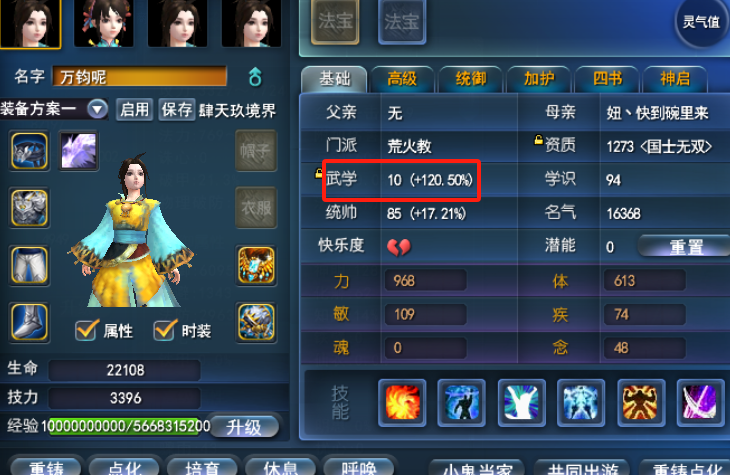Select the fire swirl skill icon
730x475 pixels.
[402, 402]
